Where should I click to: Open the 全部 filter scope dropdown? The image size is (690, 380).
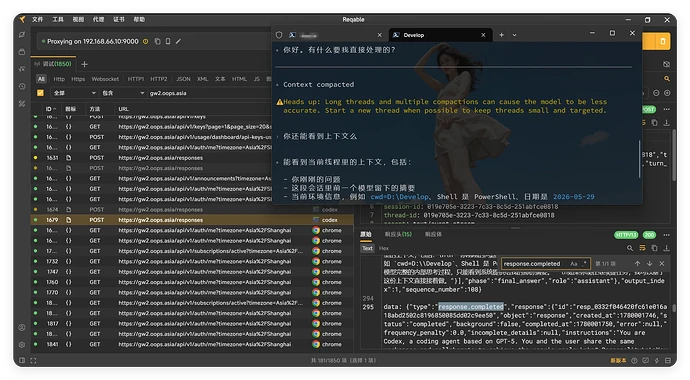tap(74, 93)
